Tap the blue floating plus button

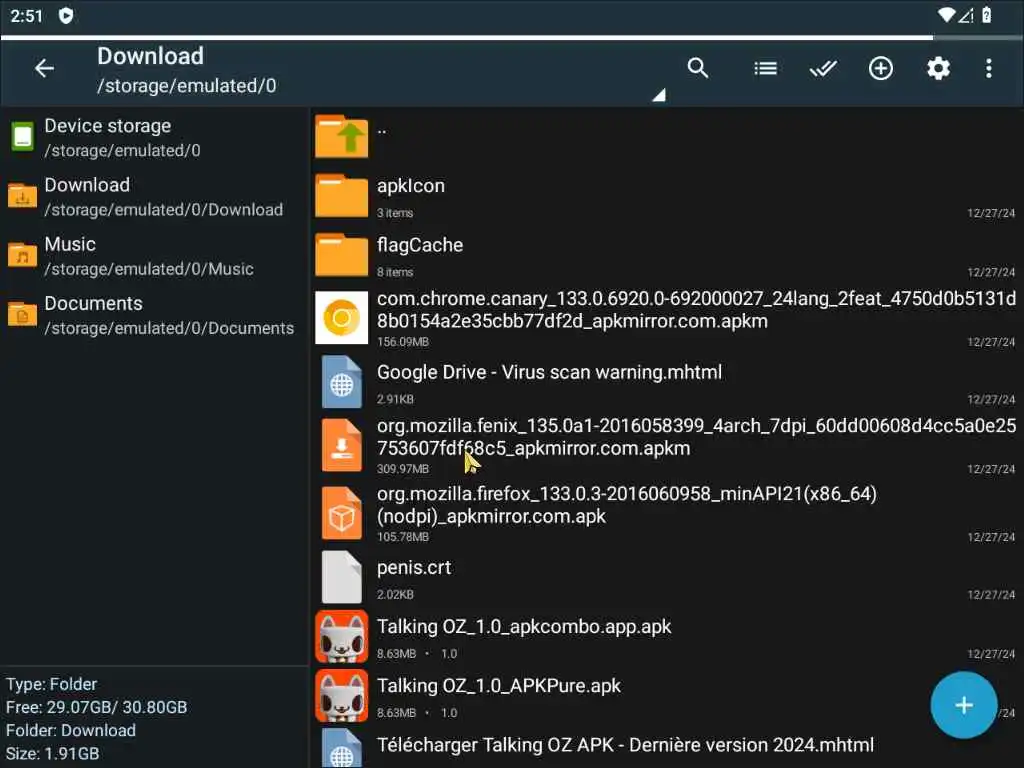pyautogui.click(x=963, y=705)
